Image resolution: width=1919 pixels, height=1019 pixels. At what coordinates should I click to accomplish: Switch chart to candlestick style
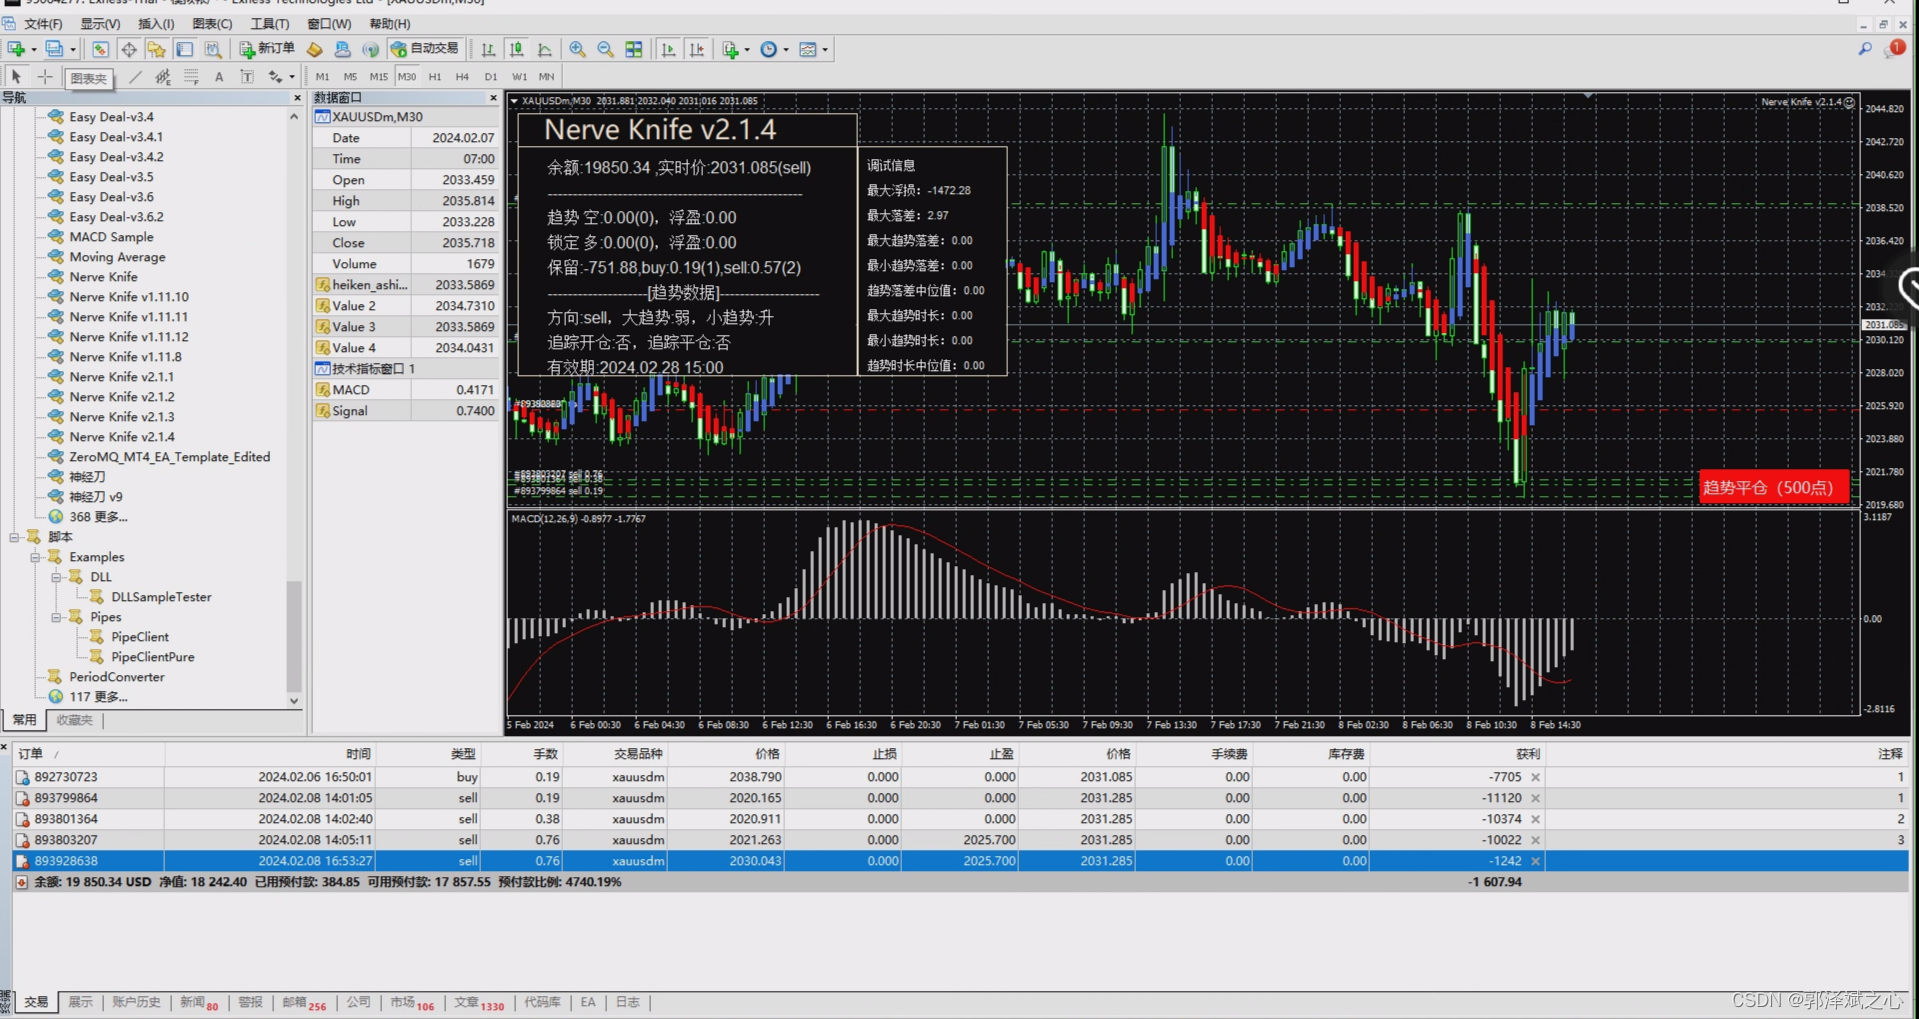point(516,49)
